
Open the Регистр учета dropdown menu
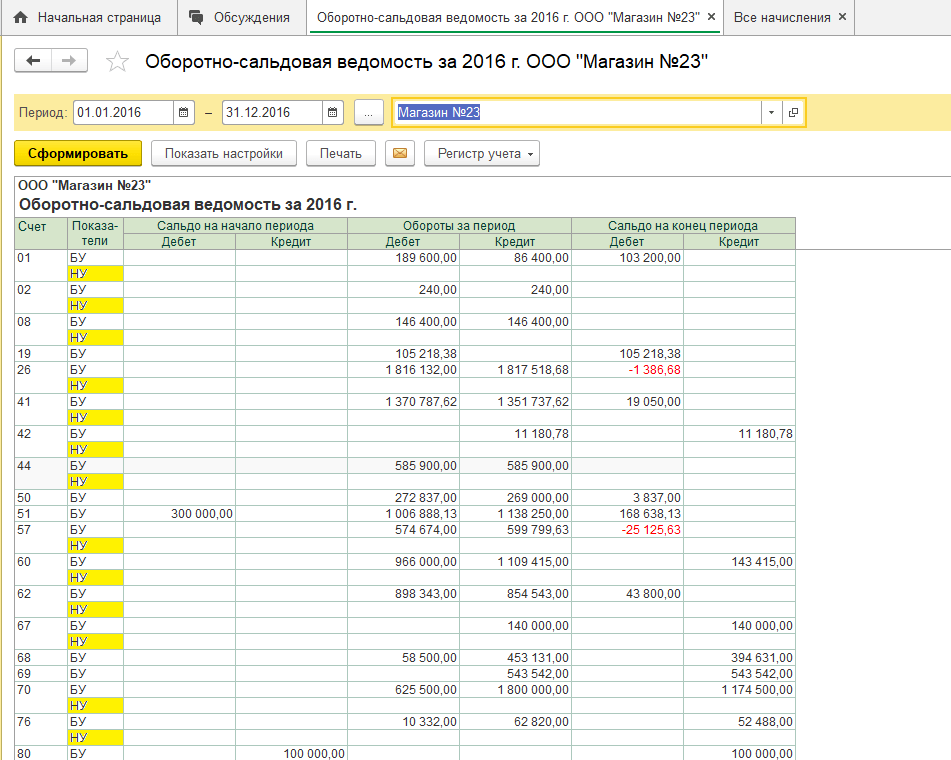point(482,154)
